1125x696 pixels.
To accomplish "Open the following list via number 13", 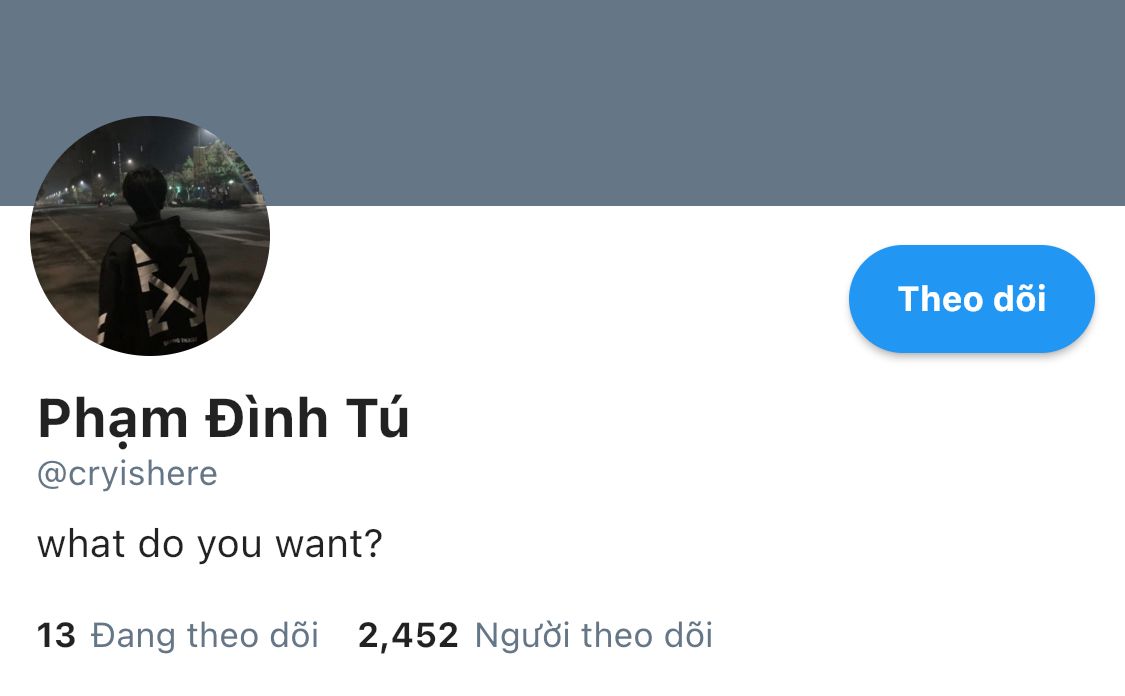I will pyautogui.click(x=56, y=636).
